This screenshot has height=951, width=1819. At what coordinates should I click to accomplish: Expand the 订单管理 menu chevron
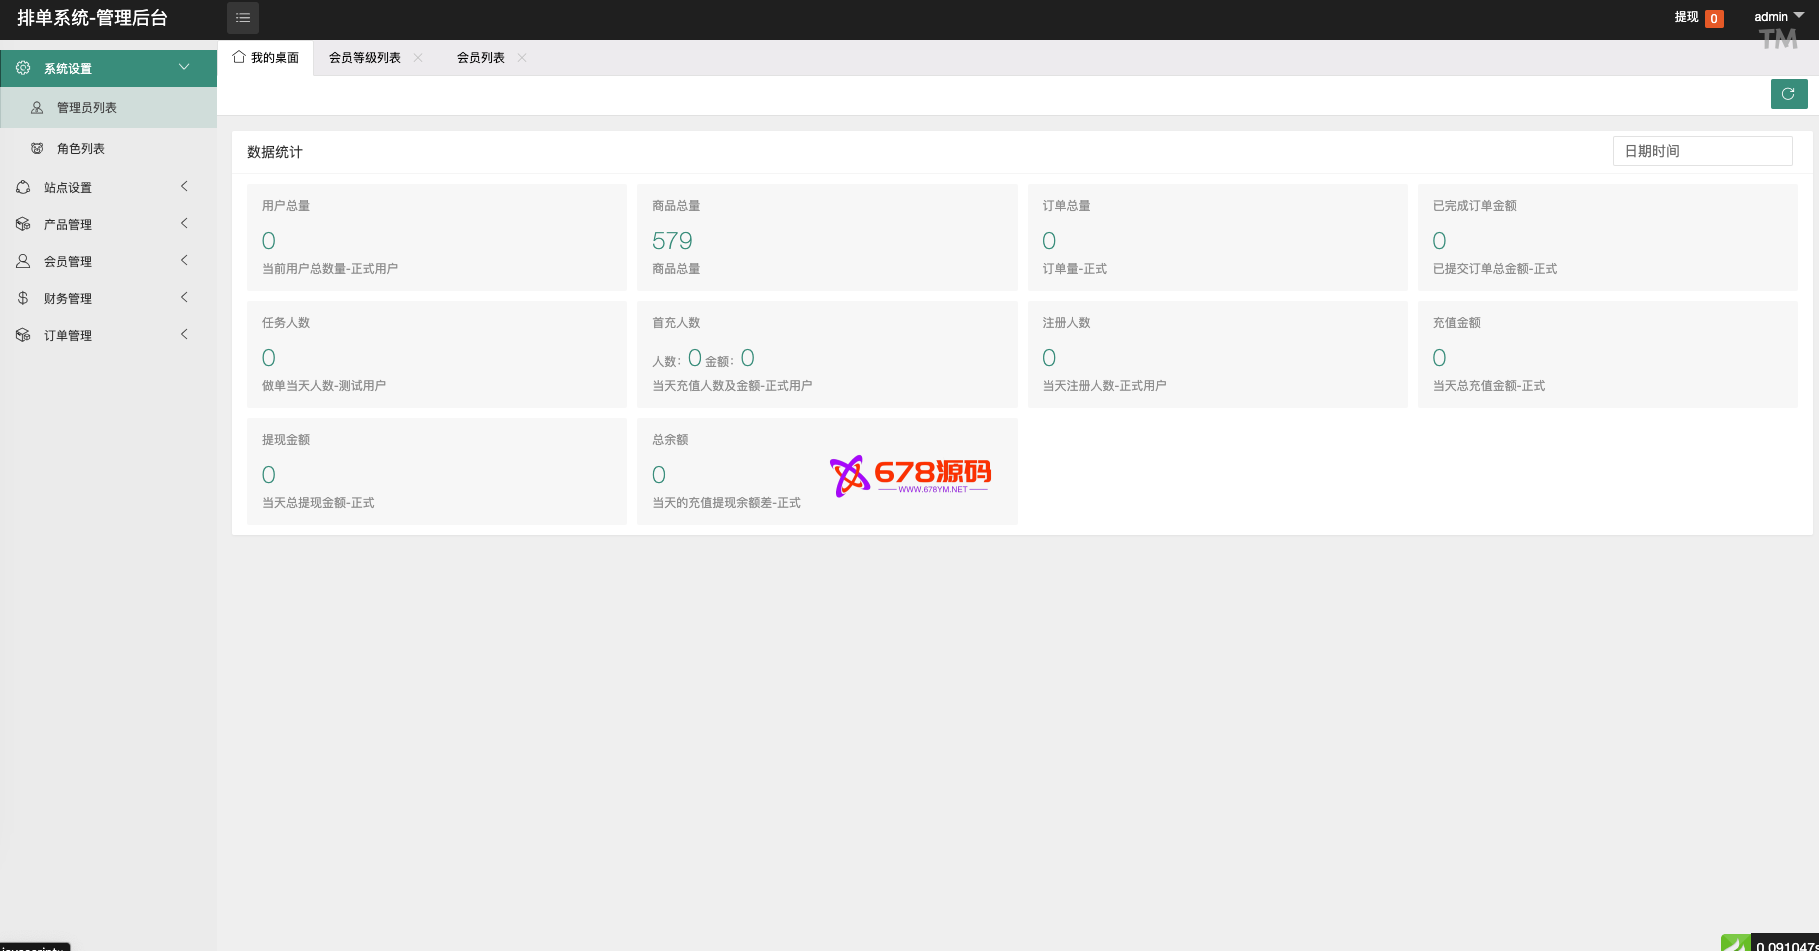click(184, 335)
